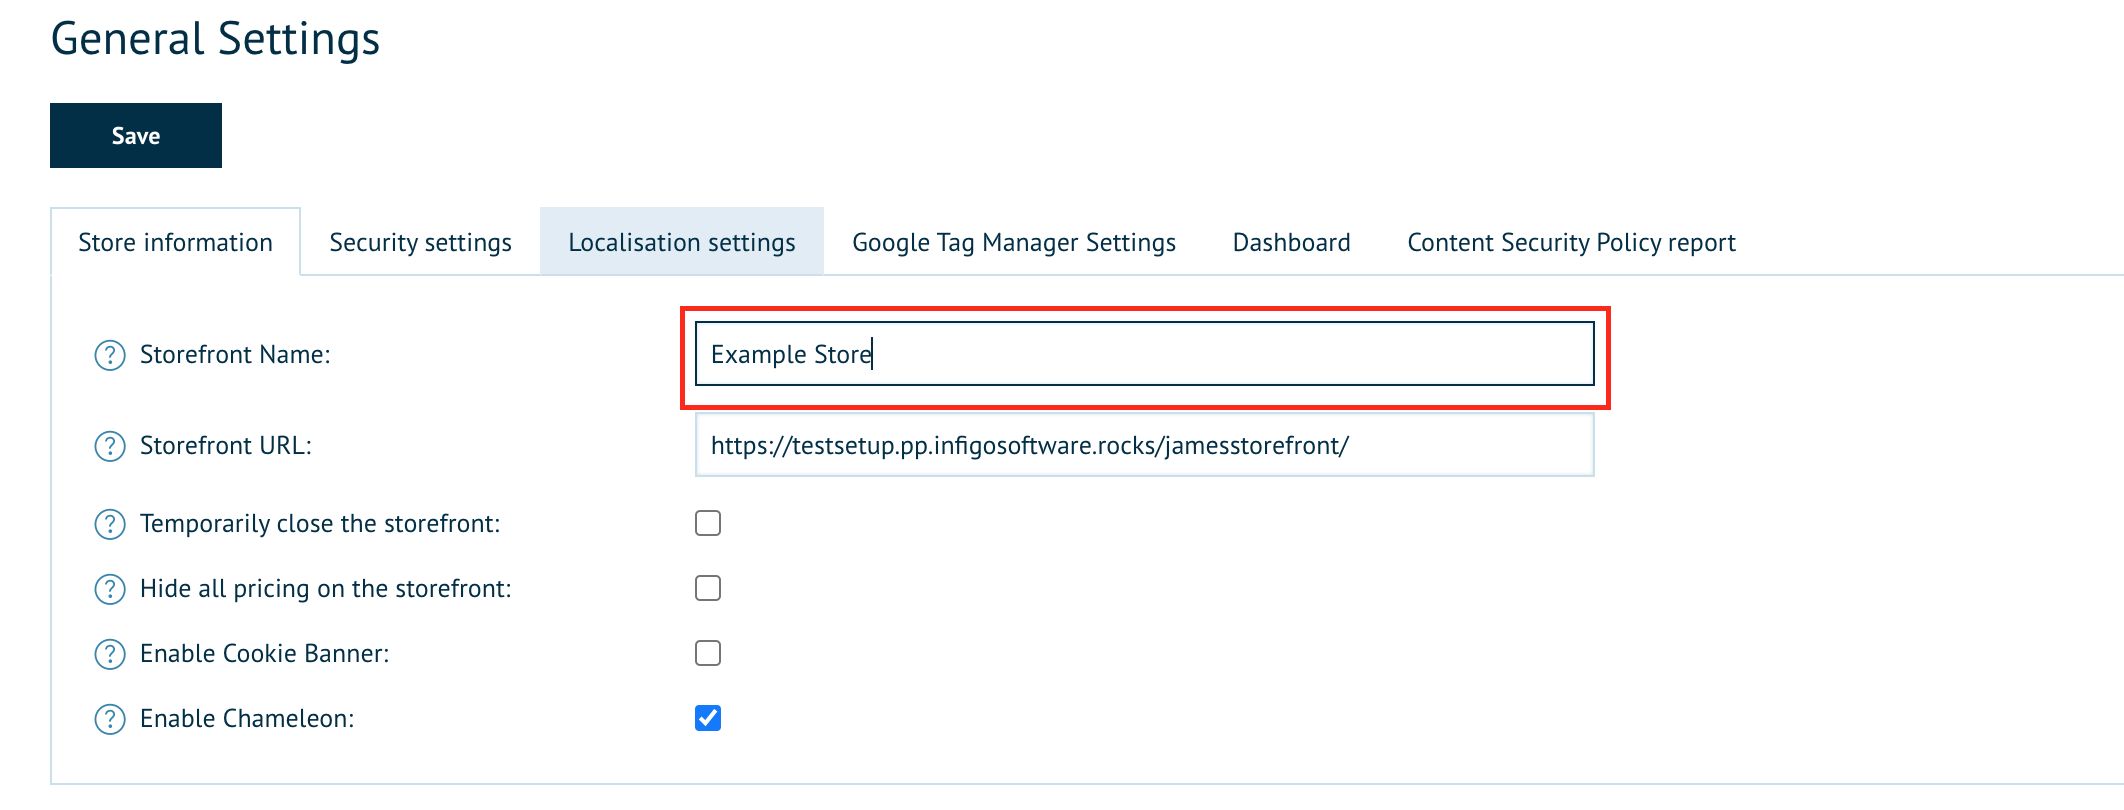Tick Temporarily close the storefront checkbox
This screenshot has height=810, width=2124.
708,523
